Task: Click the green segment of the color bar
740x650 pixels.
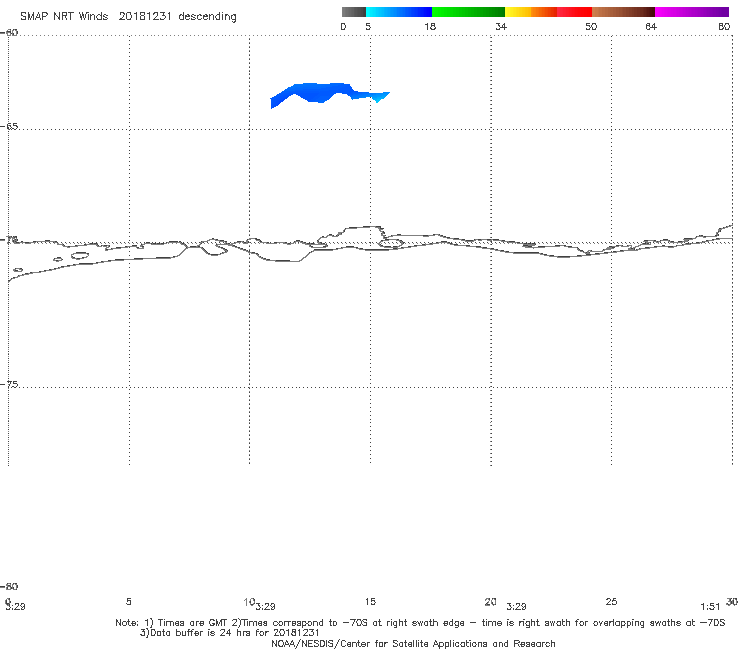Action: (x=468, y=12)
